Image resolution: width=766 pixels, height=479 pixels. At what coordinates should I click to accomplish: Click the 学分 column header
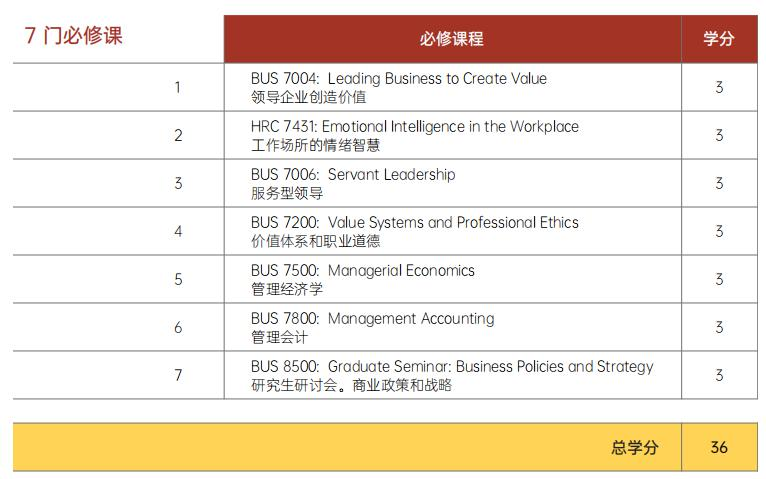(x=718, y=39)
